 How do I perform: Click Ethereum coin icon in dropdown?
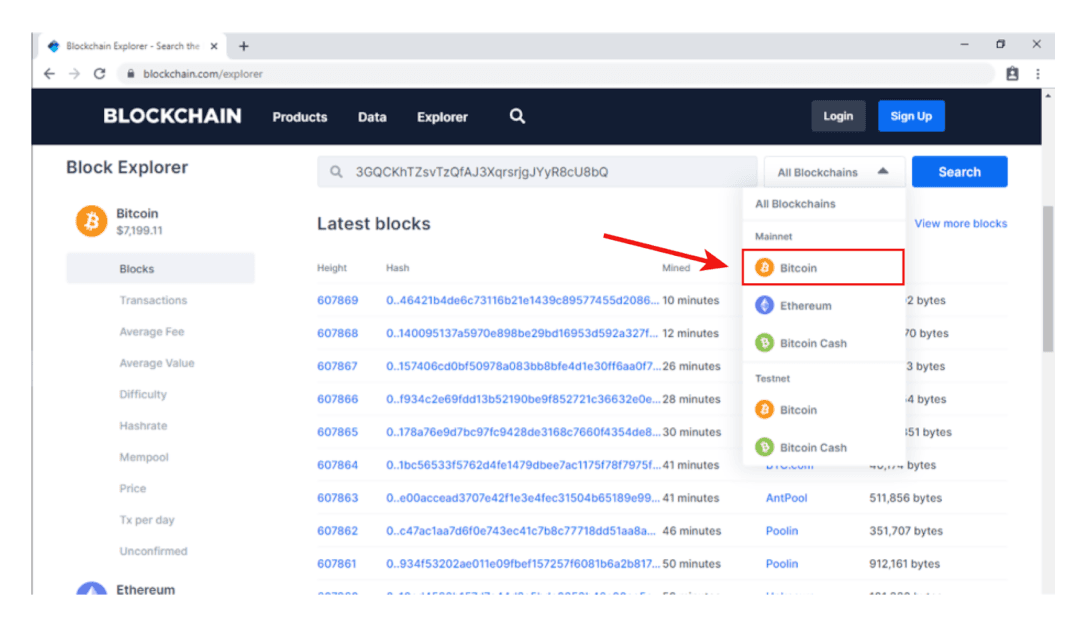coord(764,305)
